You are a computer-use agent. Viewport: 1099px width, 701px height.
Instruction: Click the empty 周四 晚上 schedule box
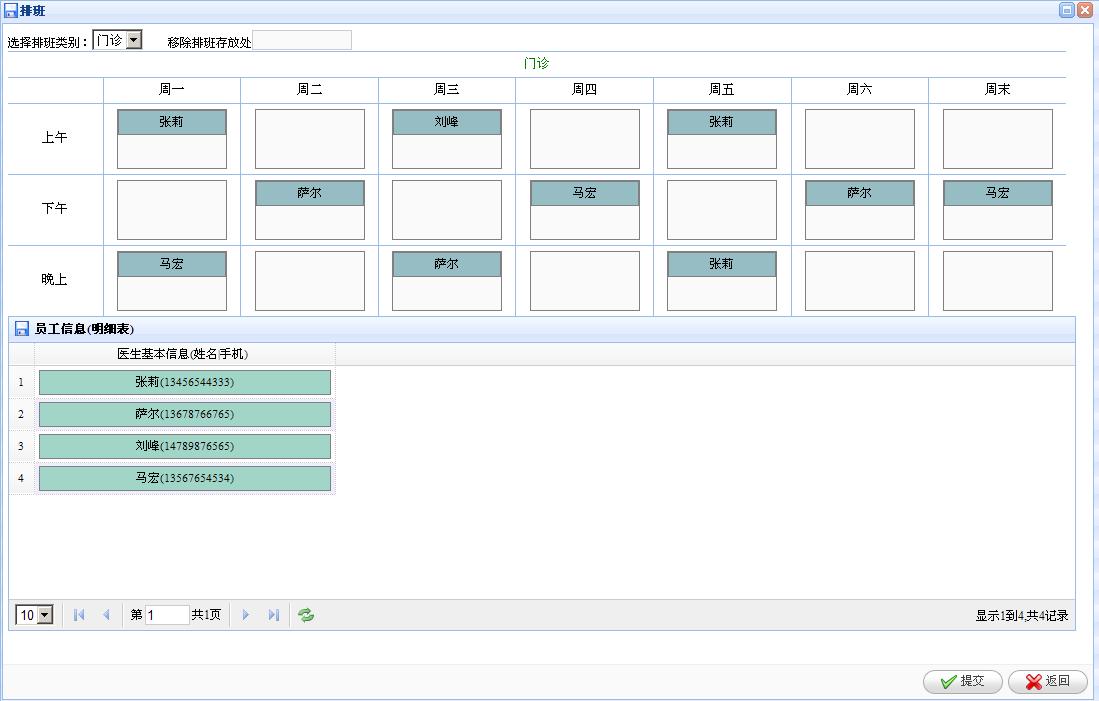click(x=585, y=281)
